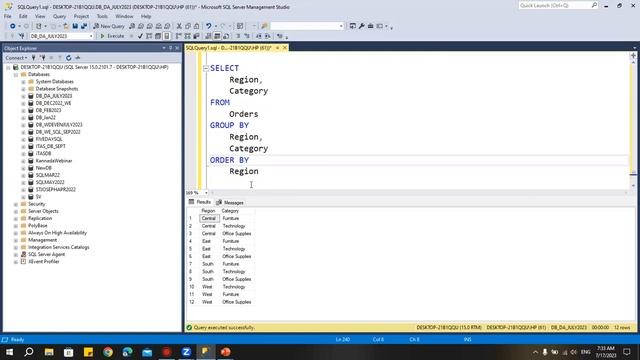The width and height of the screenshot is (640, 360).
Task: Select Technology cell in row 10
Action: pos(237,287)
